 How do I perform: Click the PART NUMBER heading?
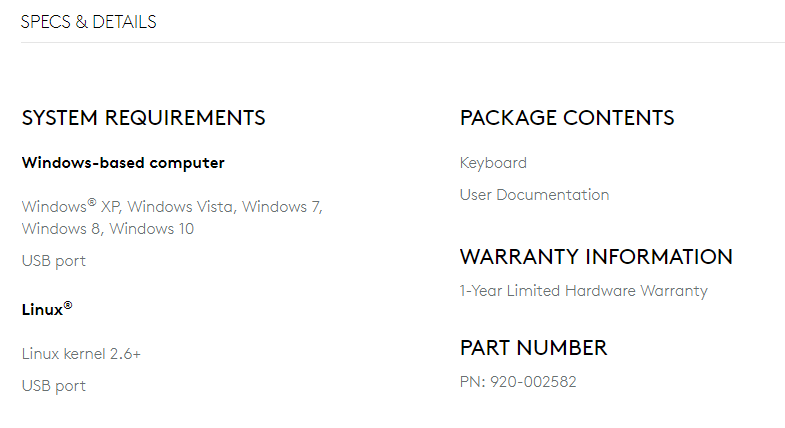(533, 348)
